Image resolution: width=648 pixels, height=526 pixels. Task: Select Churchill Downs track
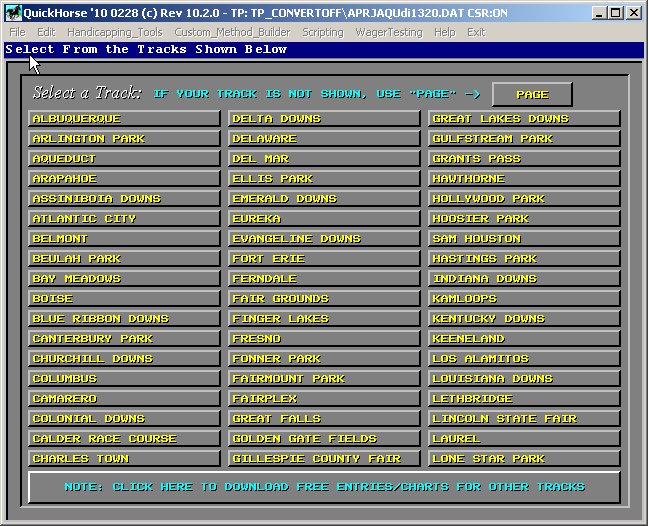point(124,359)
